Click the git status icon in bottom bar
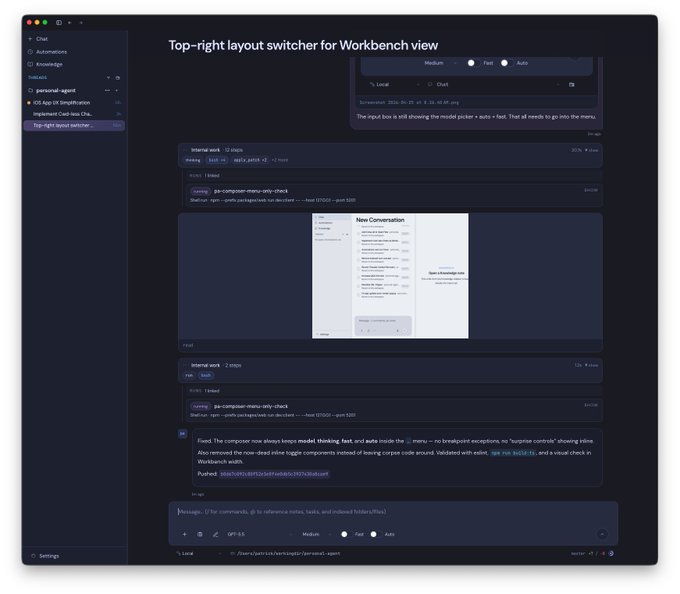 coord(611,553)
